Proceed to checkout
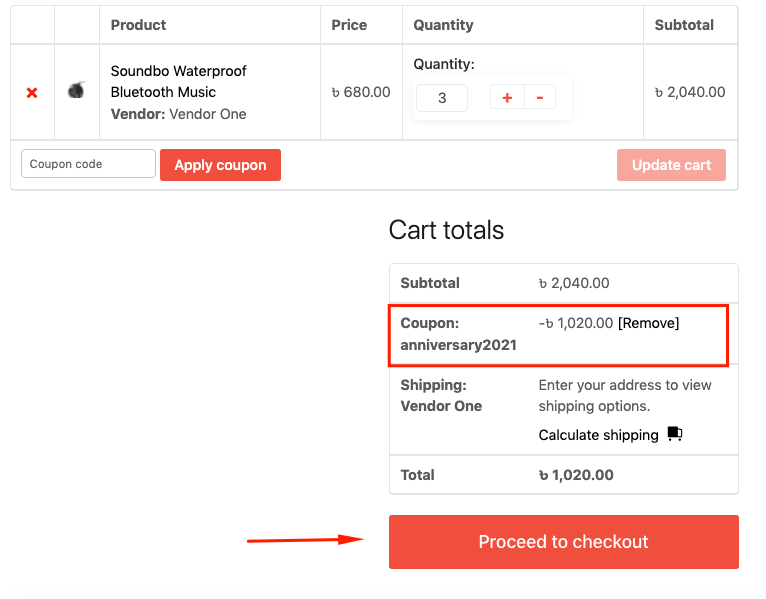The width and height of the screenshot is (766, 599). 564,542
